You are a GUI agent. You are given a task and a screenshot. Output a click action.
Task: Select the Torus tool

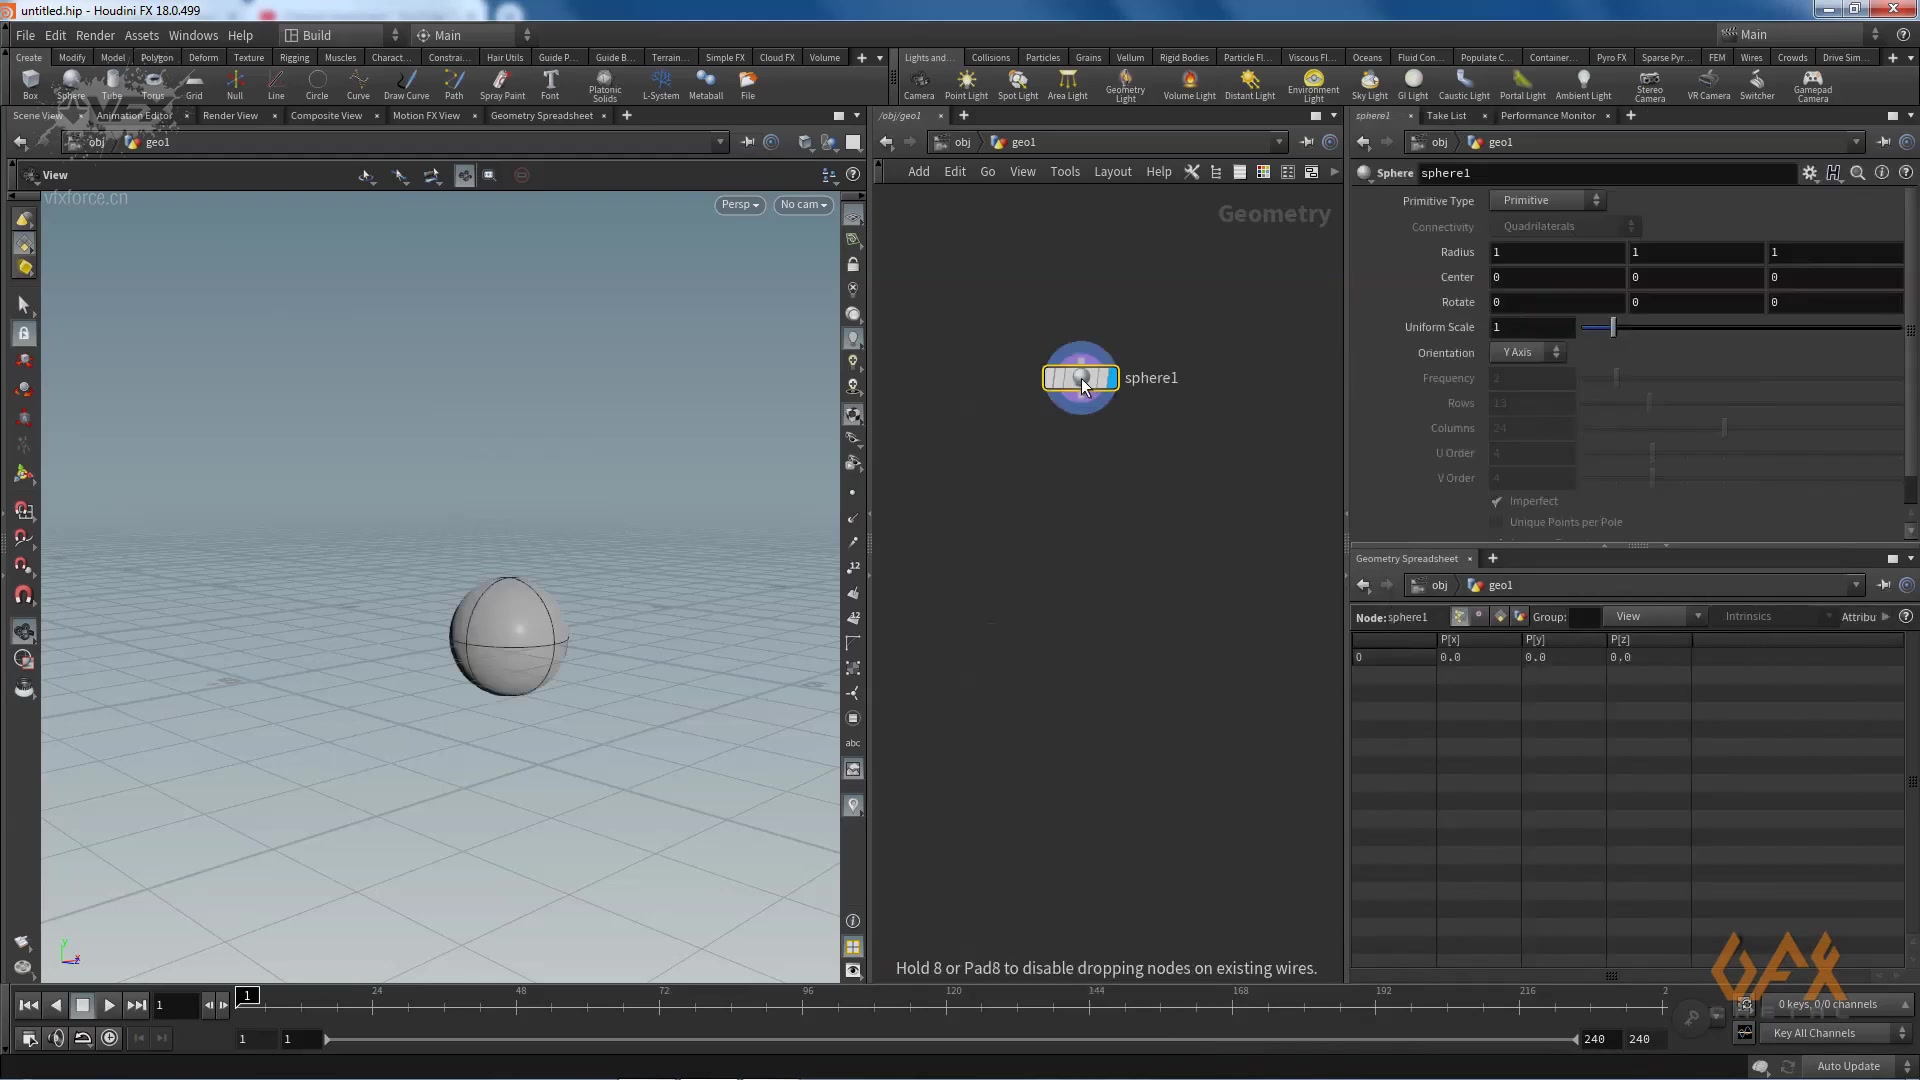(x=152, y=85)
